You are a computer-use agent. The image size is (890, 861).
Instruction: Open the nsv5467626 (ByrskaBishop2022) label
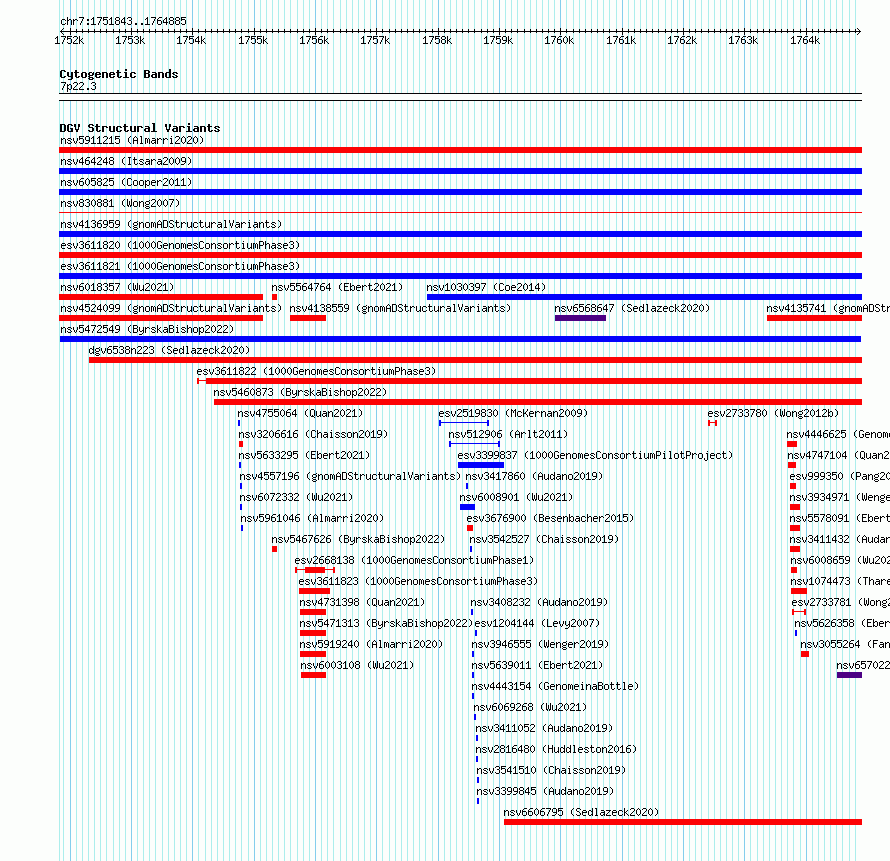[358, 539]
